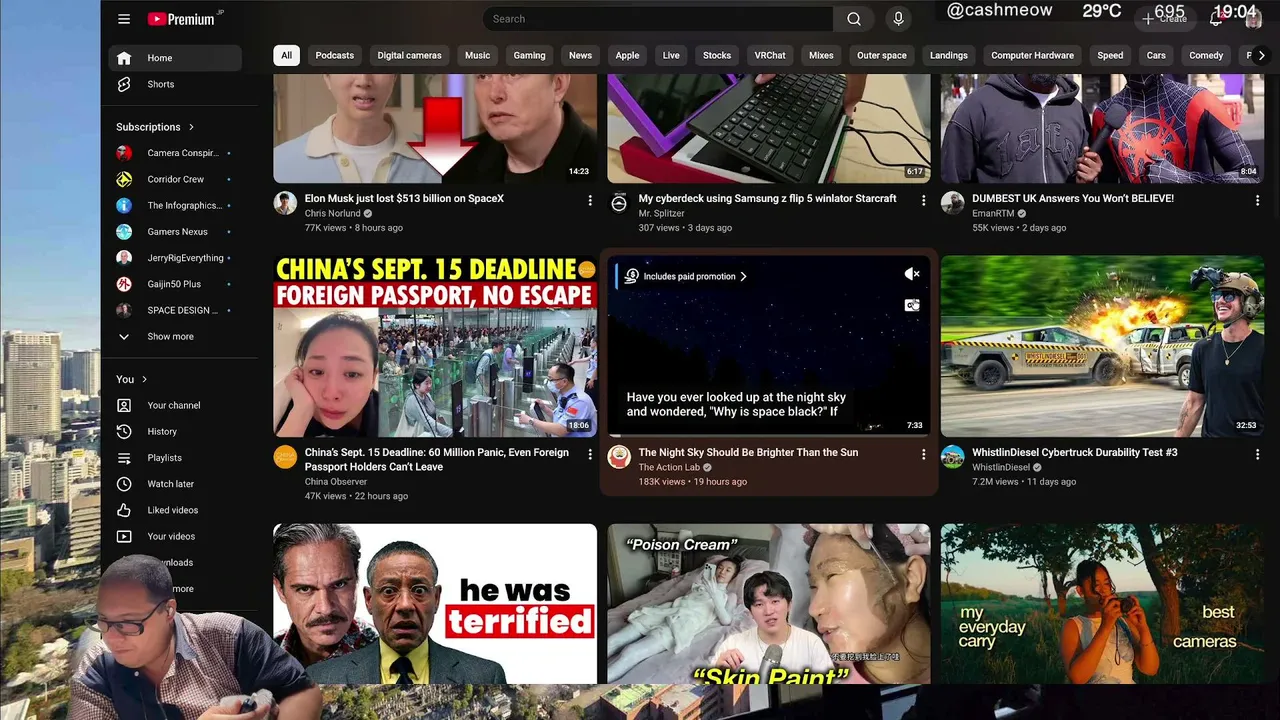This screenshot has width=1280, height=720.
Task: Filter by the Comedy chip
Action: tap(1206, 55)
